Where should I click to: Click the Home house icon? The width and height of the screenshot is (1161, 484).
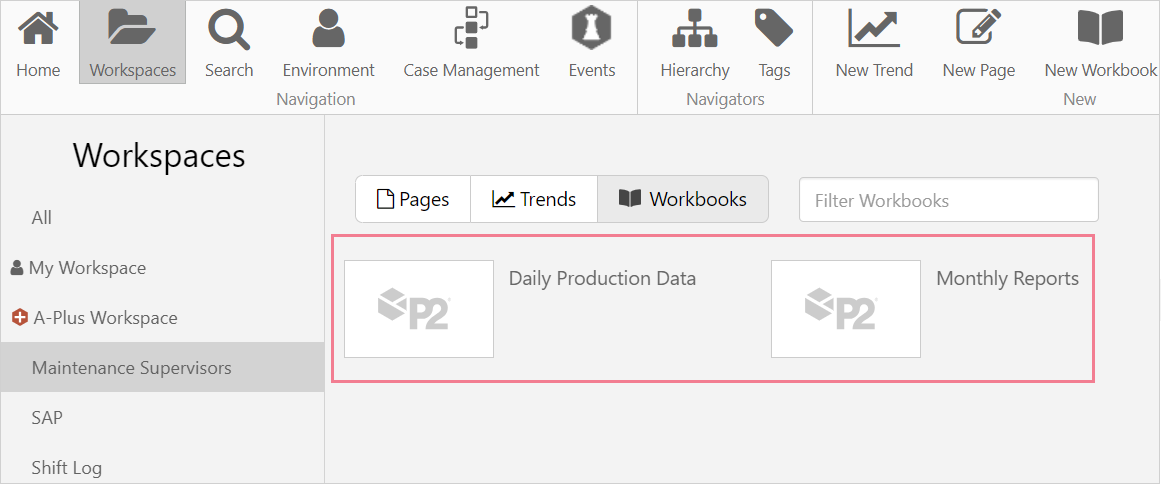(x=38, y=28)
